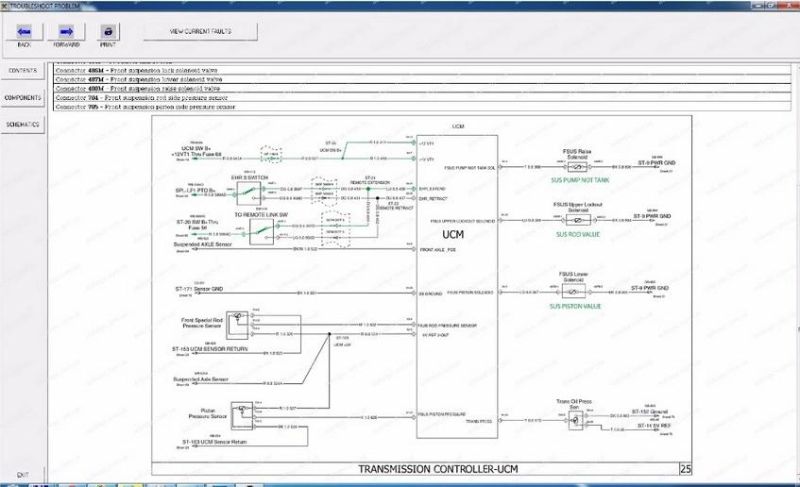Click the Front Special Rod Pressure Sensor symbol

click(237, 325)
